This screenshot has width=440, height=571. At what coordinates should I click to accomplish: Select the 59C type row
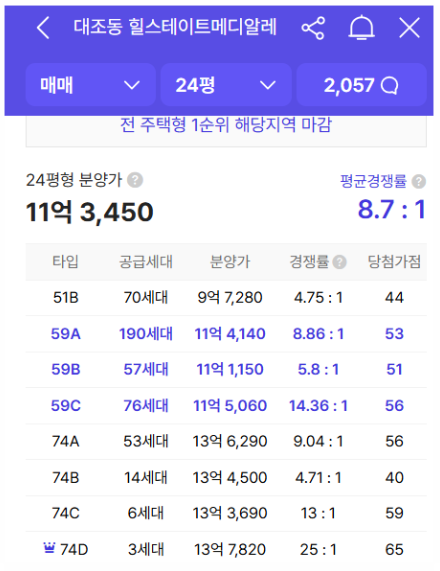click(x=226, y=405)
